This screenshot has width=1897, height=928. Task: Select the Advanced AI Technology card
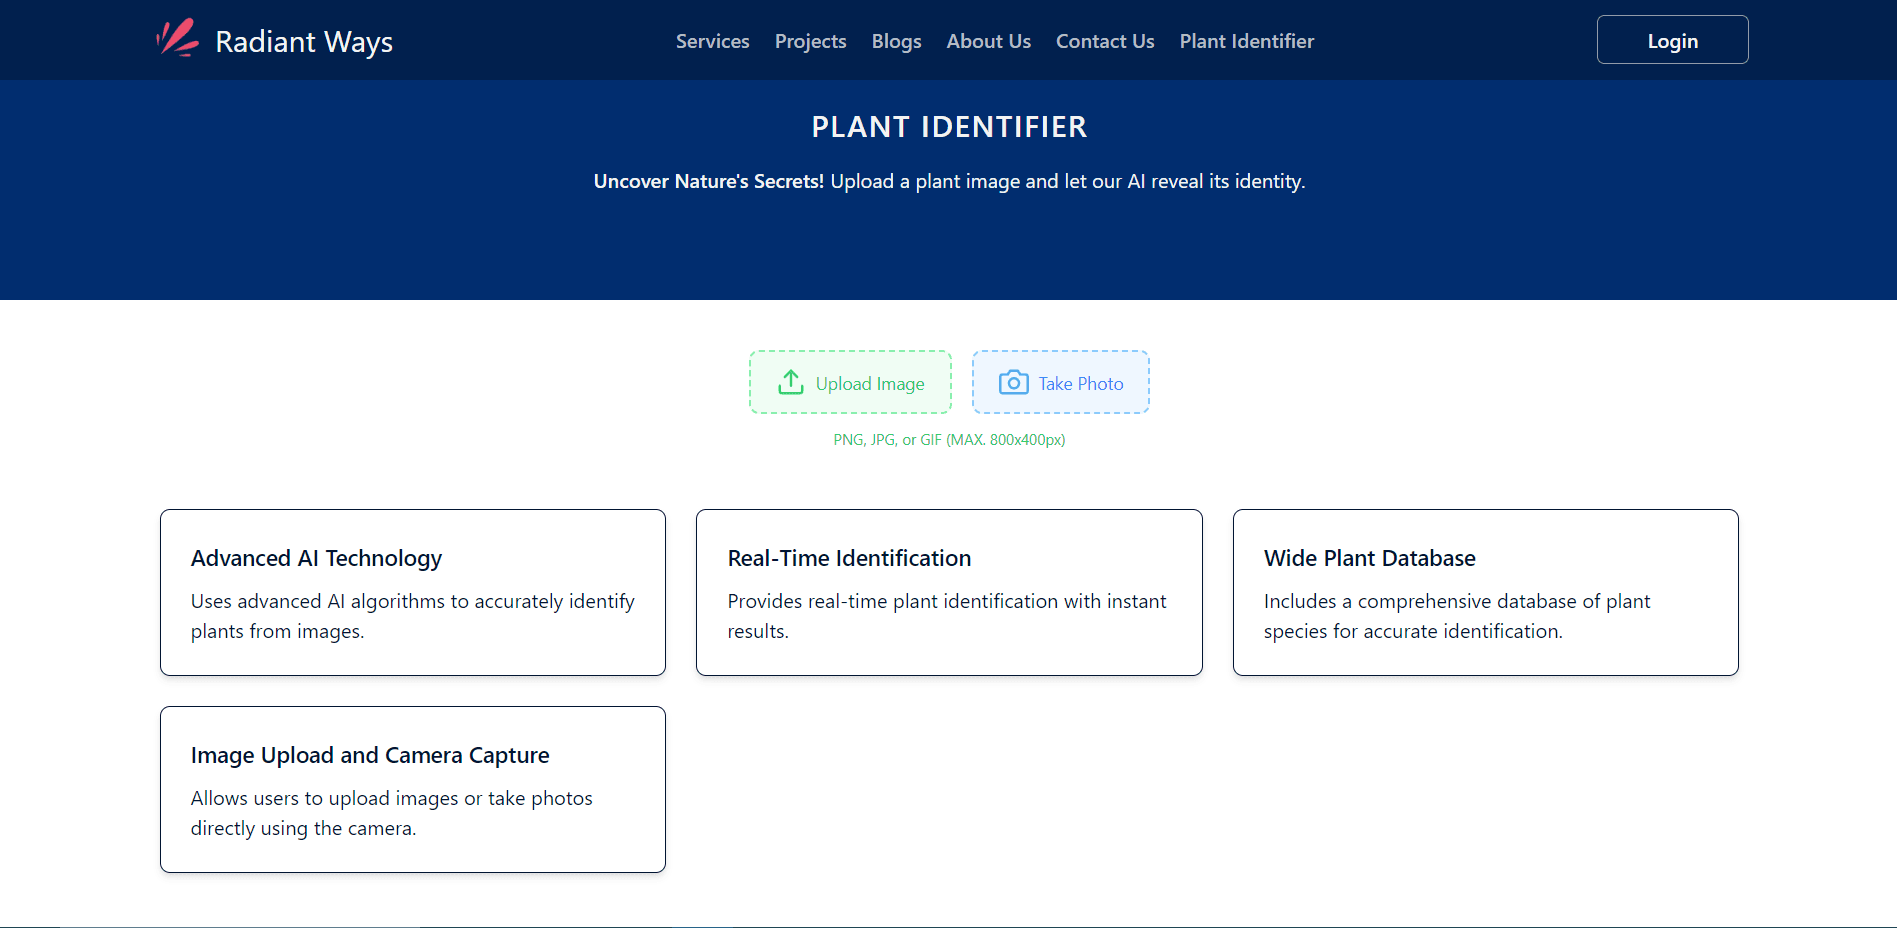412,592
